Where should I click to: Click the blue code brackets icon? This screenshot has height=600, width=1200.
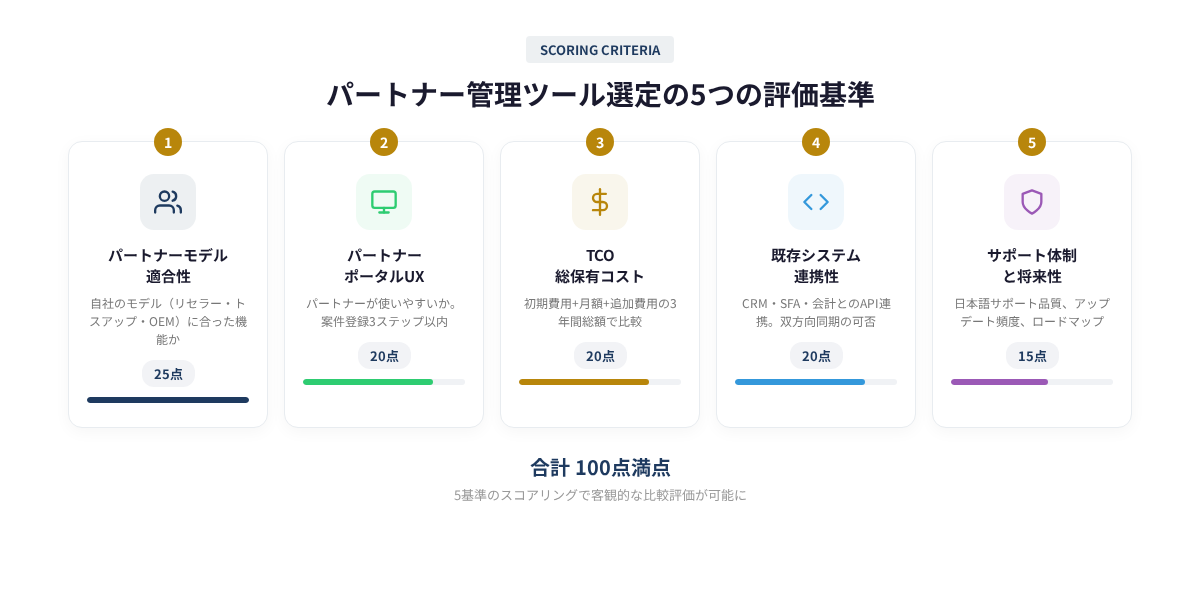[816, 202]
